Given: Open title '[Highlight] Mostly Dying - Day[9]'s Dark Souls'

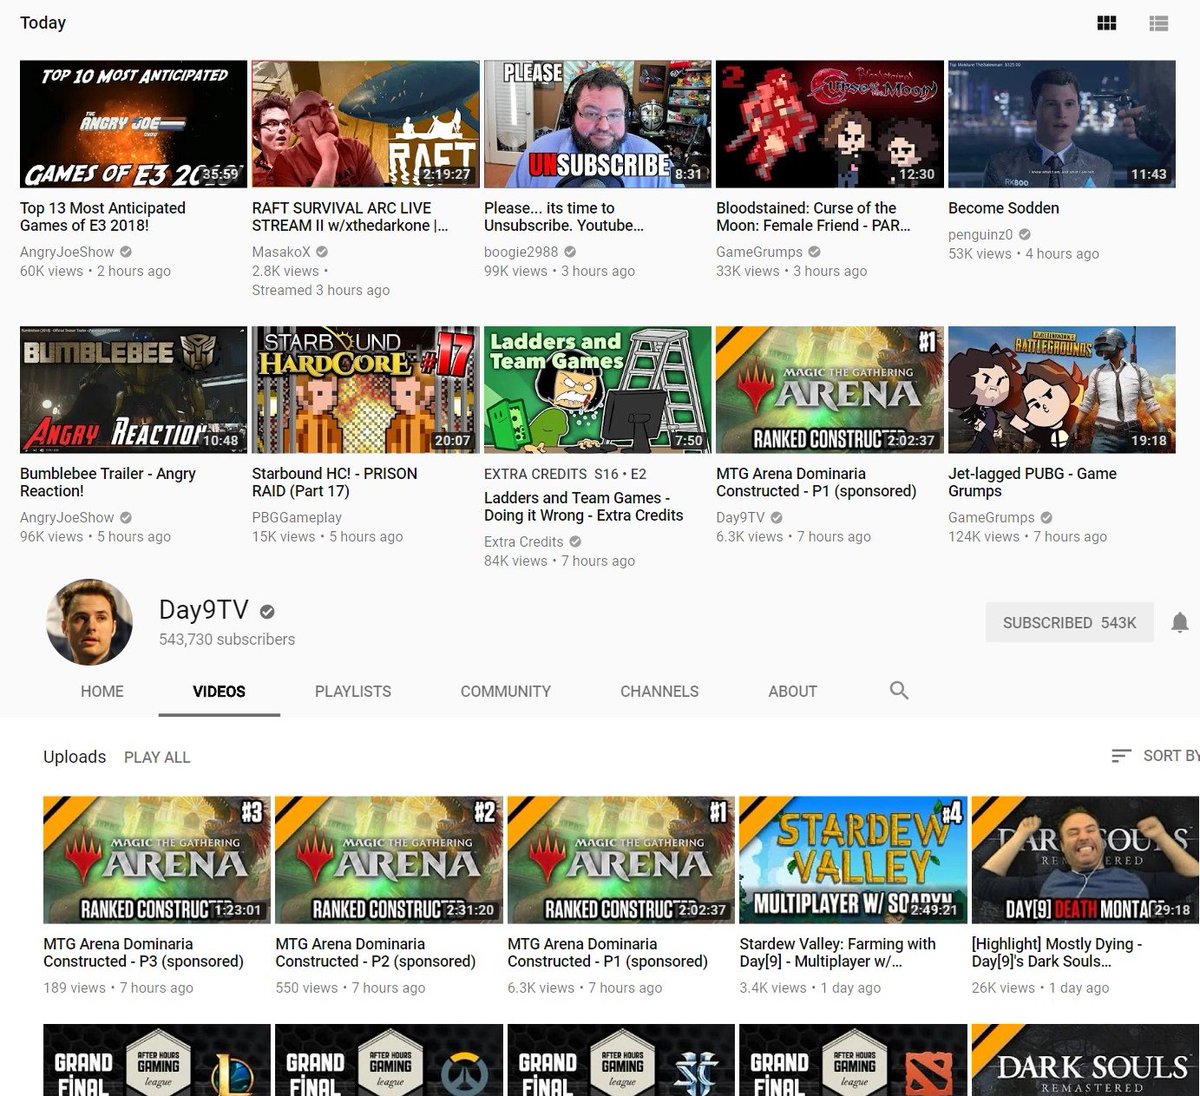Looking at the screenshot, I should (x=1056, y=952).
